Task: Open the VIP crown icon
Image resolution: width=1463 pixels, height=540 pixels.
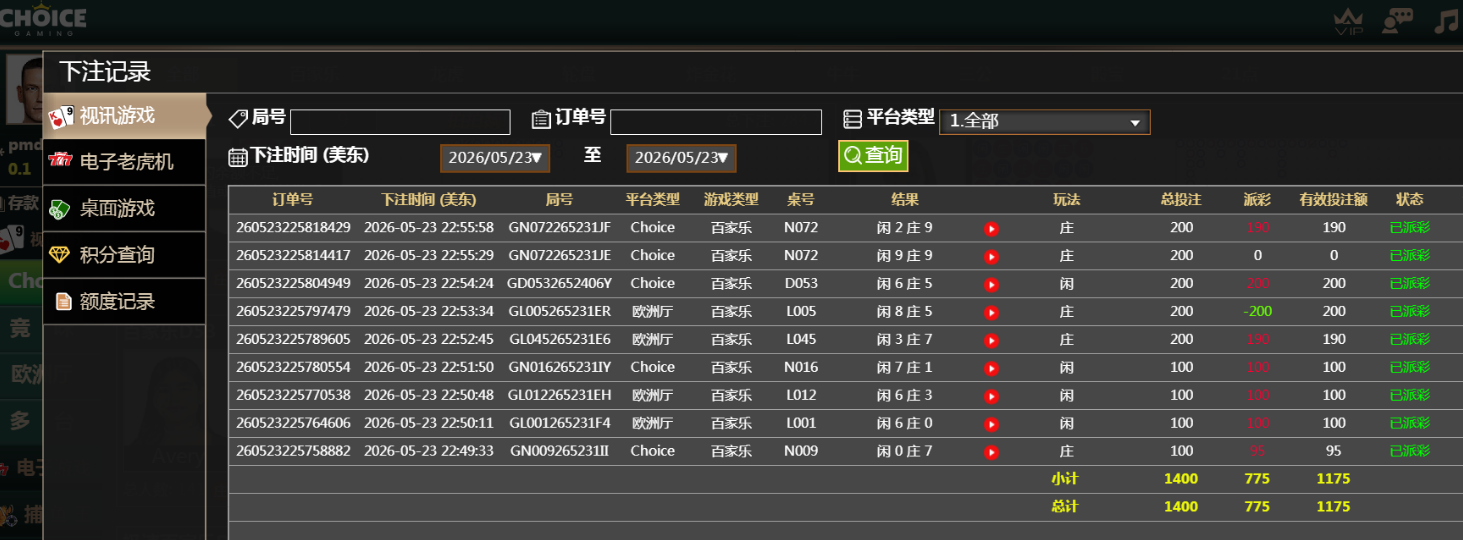Action: (1348, 21)
